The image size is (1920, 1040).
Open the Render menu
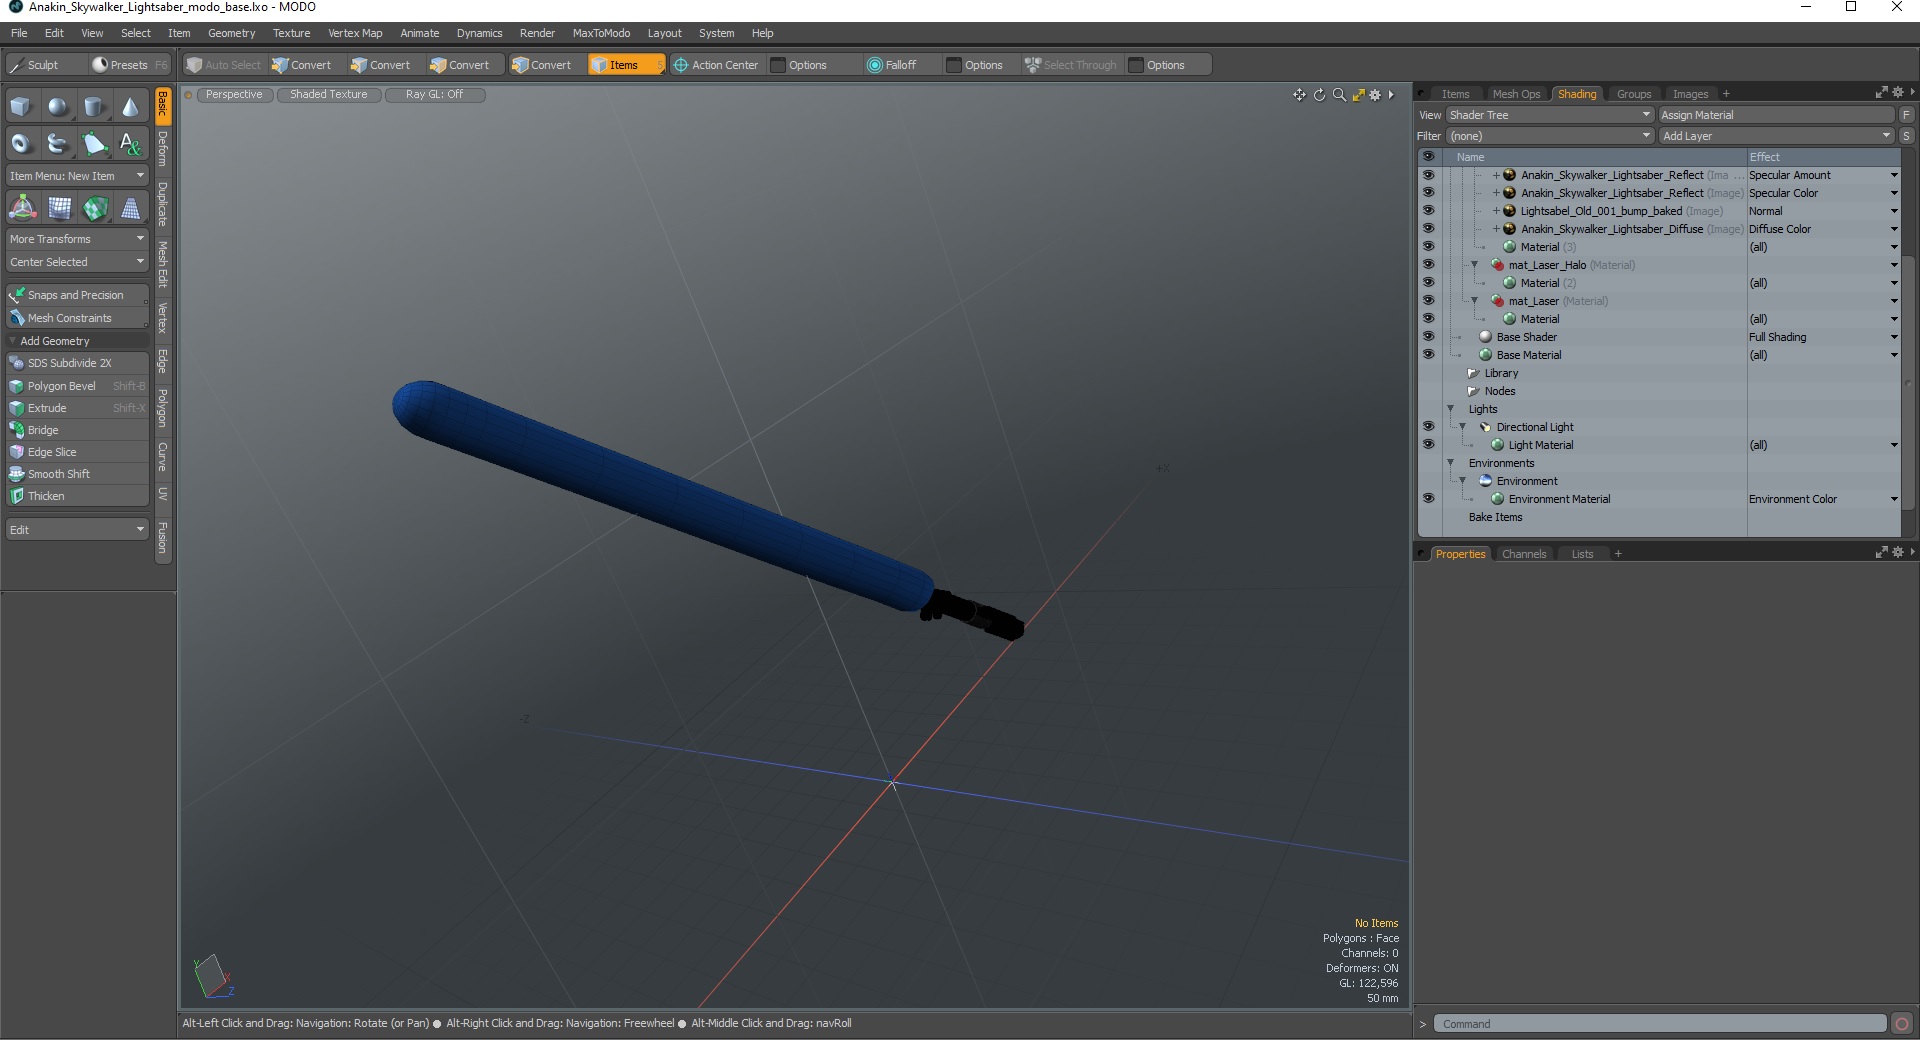pos(537,33)
